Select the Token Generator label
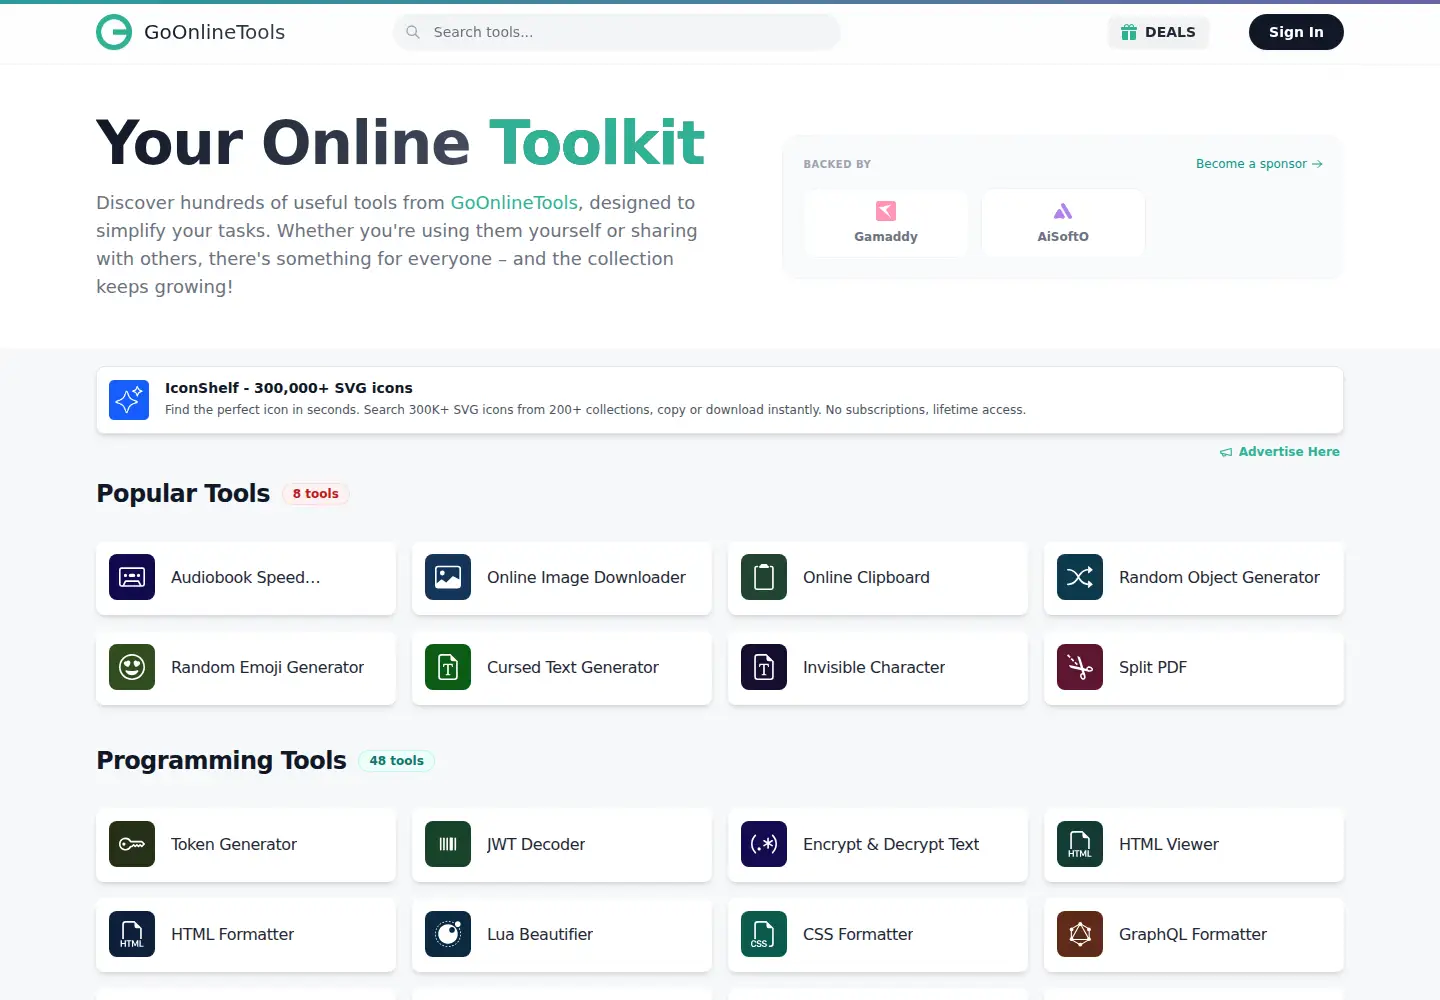 click(x=234, y=844)
